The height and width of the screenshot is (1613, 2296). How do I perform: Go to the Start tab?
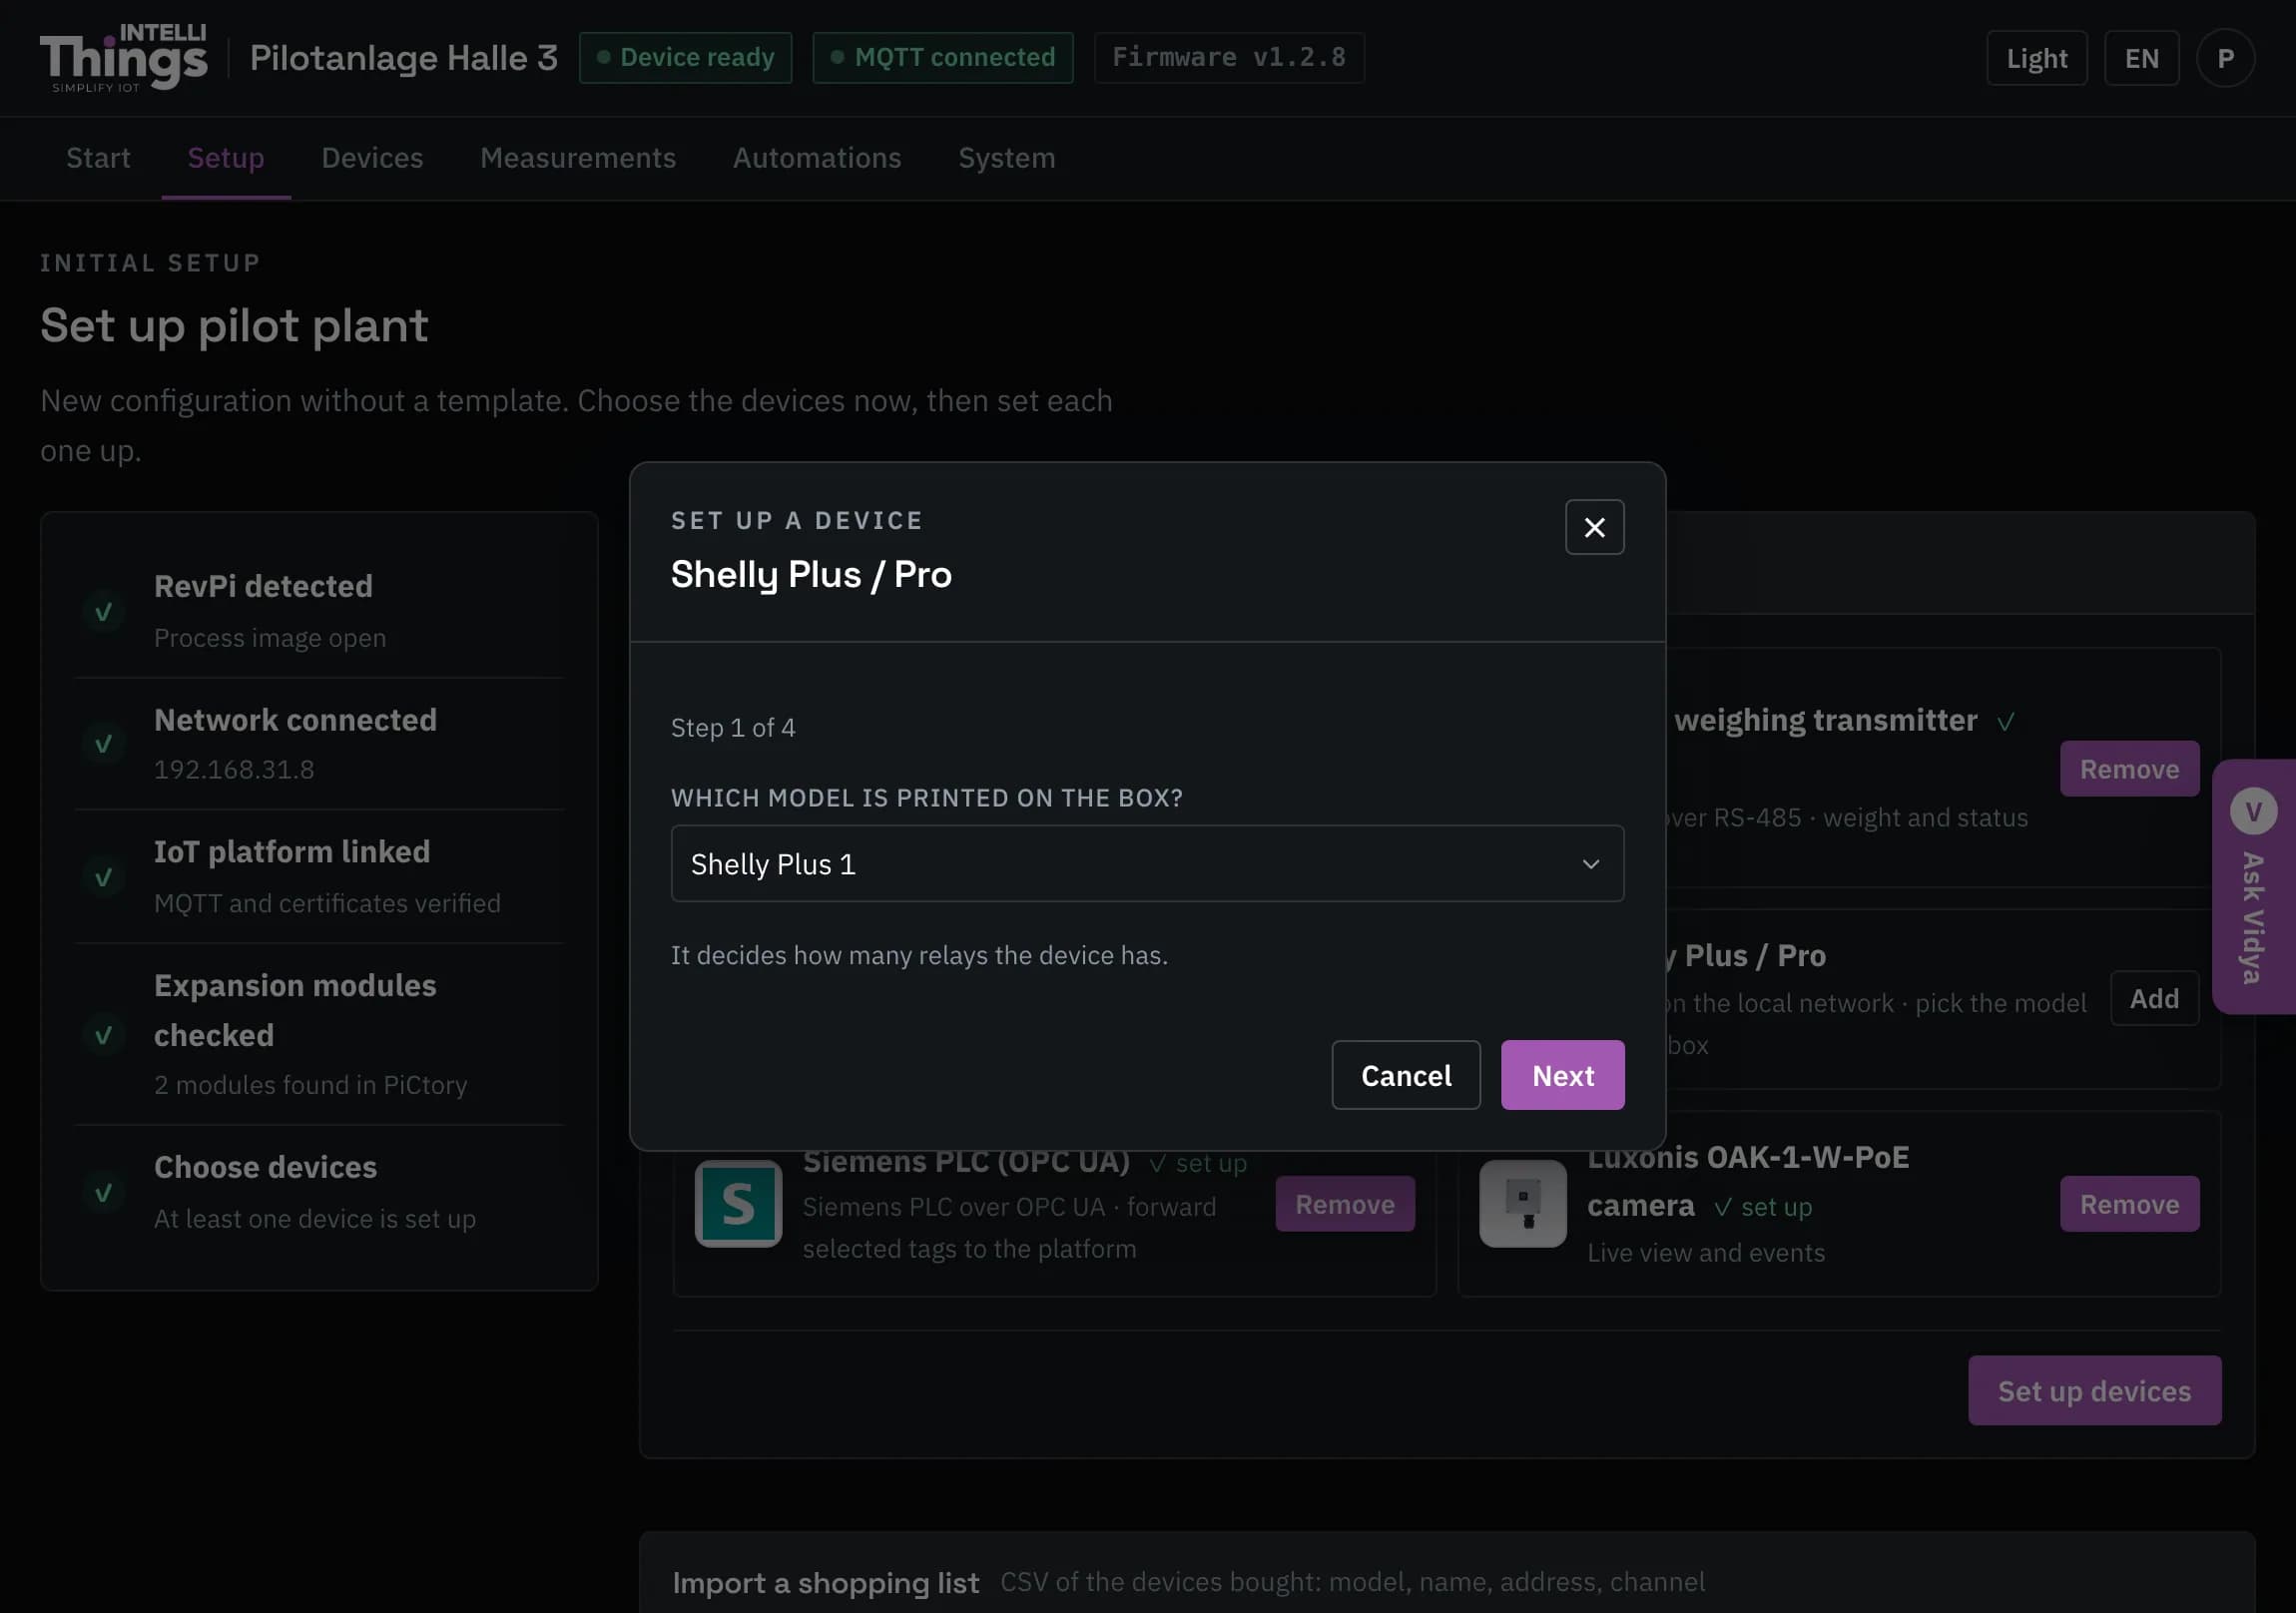tap(98, 158)
